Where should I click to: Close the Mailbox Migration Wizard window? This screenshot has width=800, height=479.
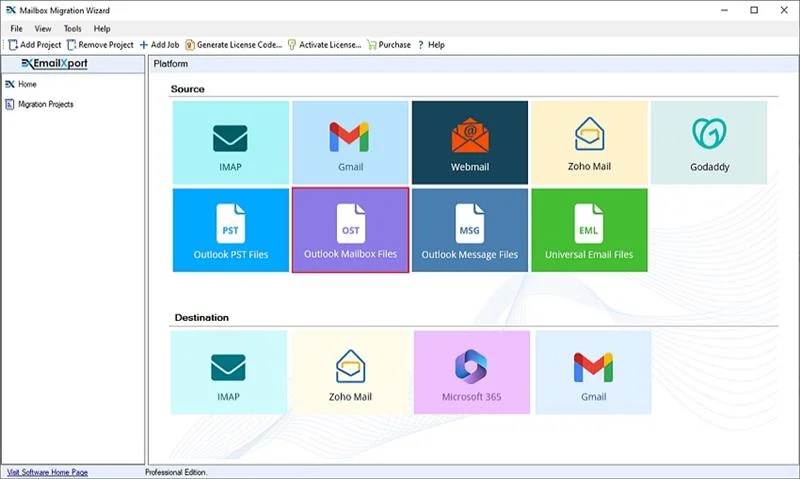tap(784, 10)
